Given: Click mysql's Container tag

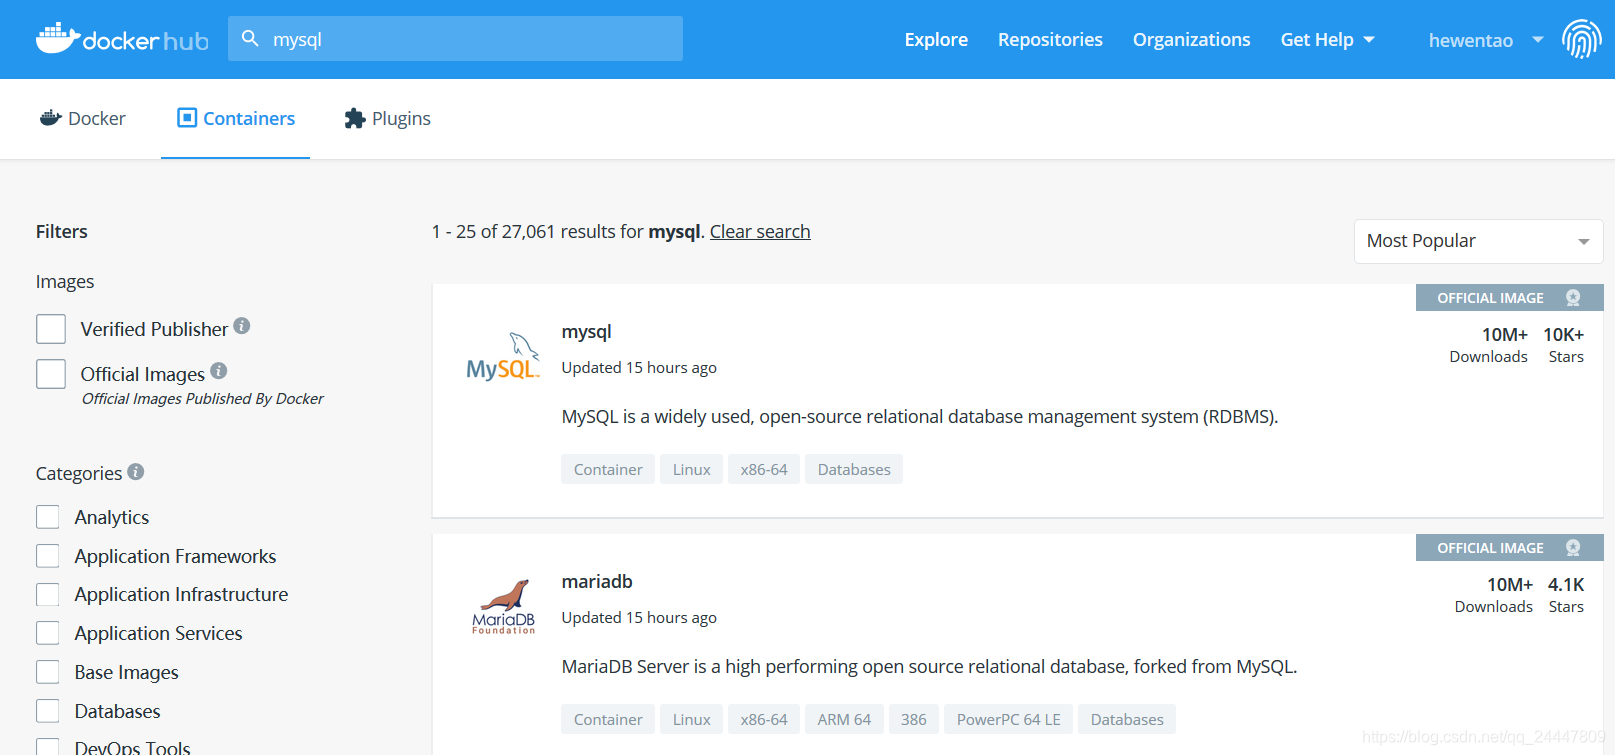Looking at the screenshot, I should click(608, 469).
